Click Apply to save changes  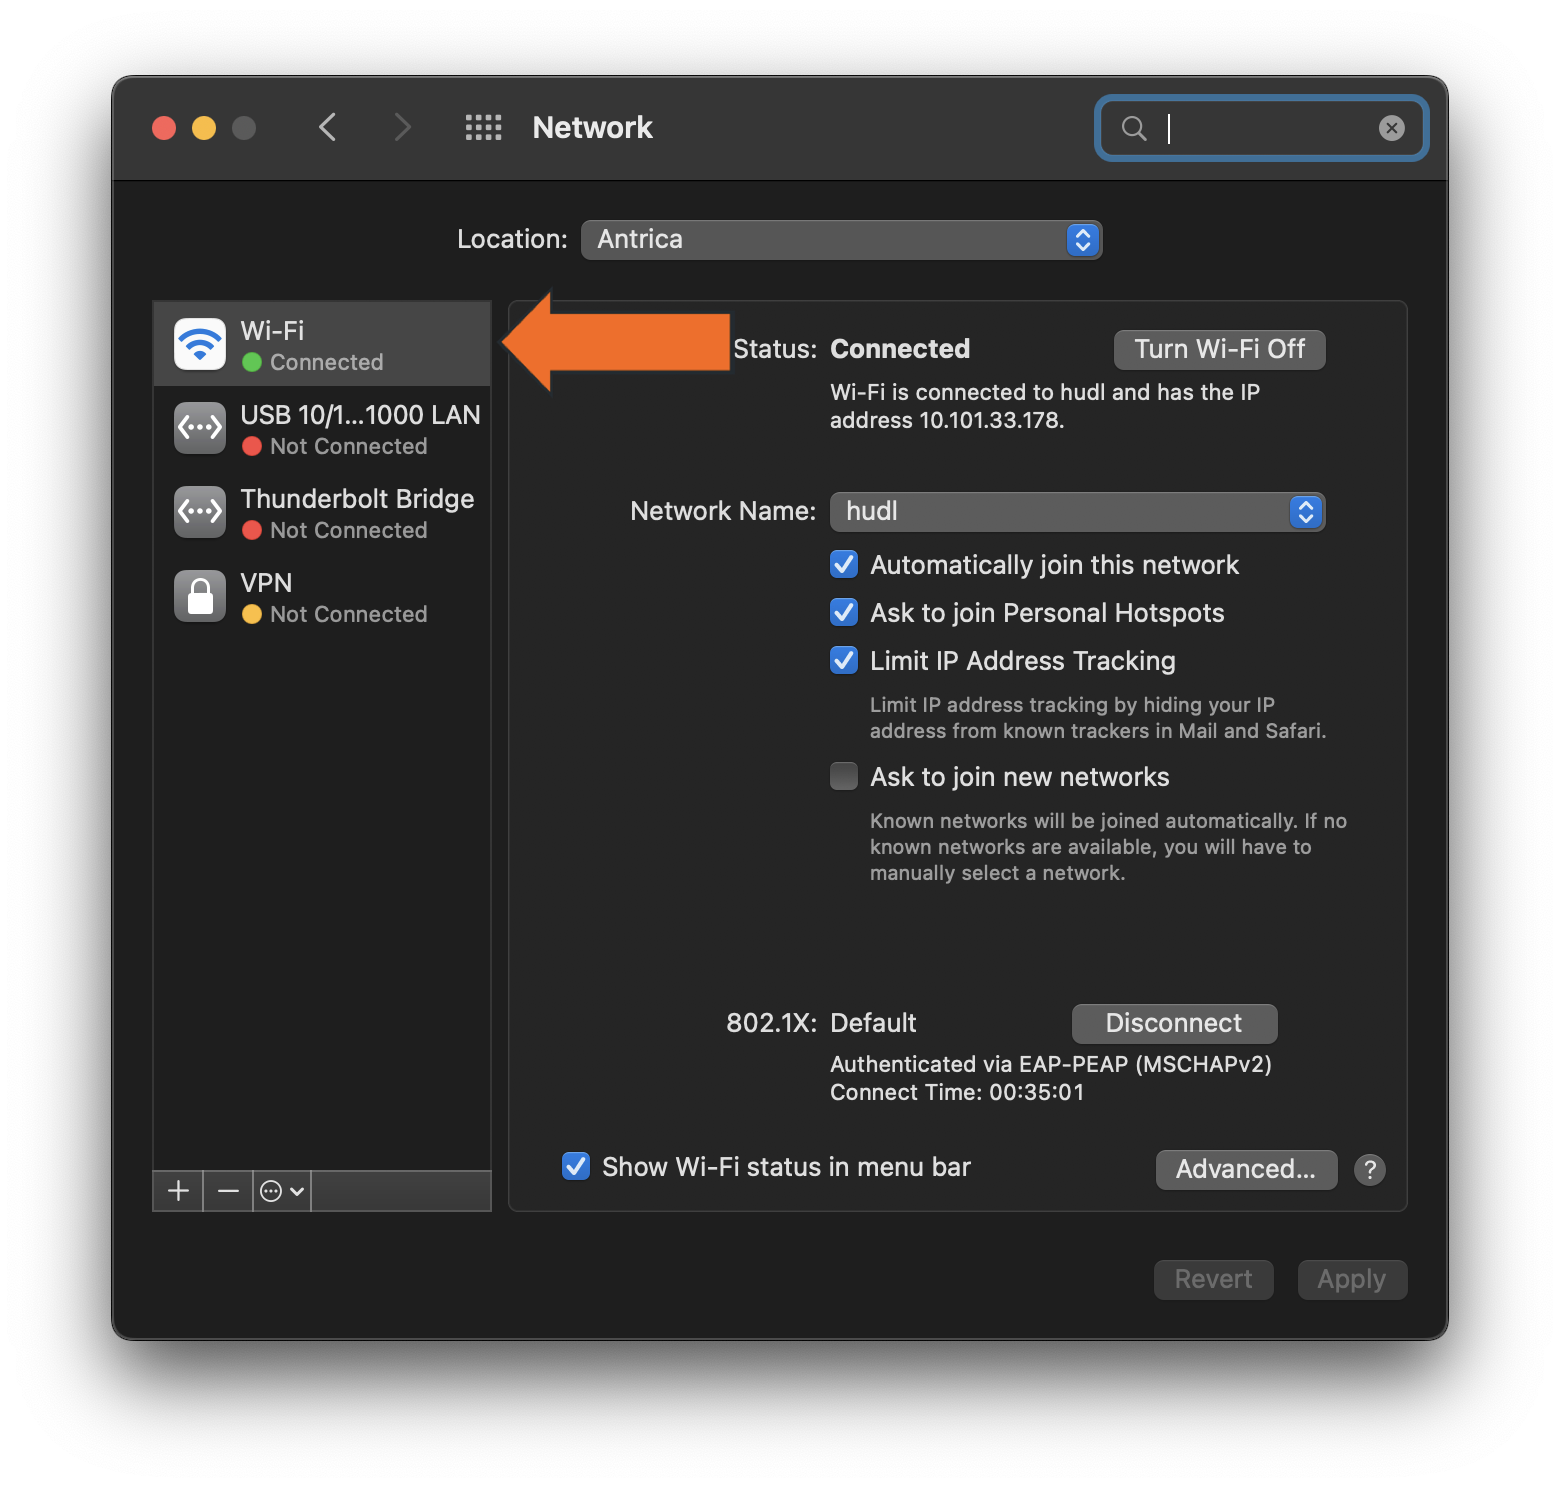(x=1351, y=1279)
